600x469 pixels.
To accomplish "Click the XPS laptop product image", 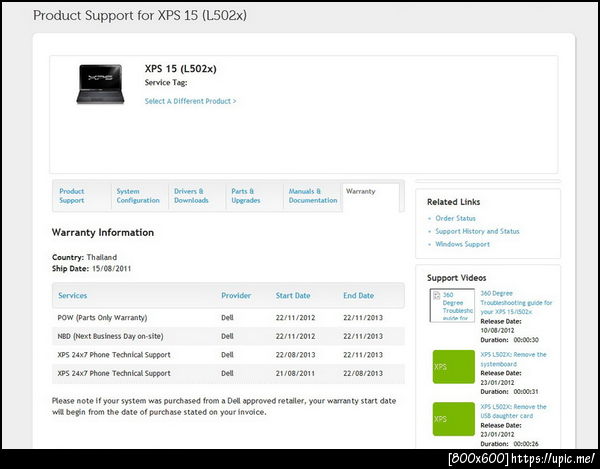I will click(100, 84).
